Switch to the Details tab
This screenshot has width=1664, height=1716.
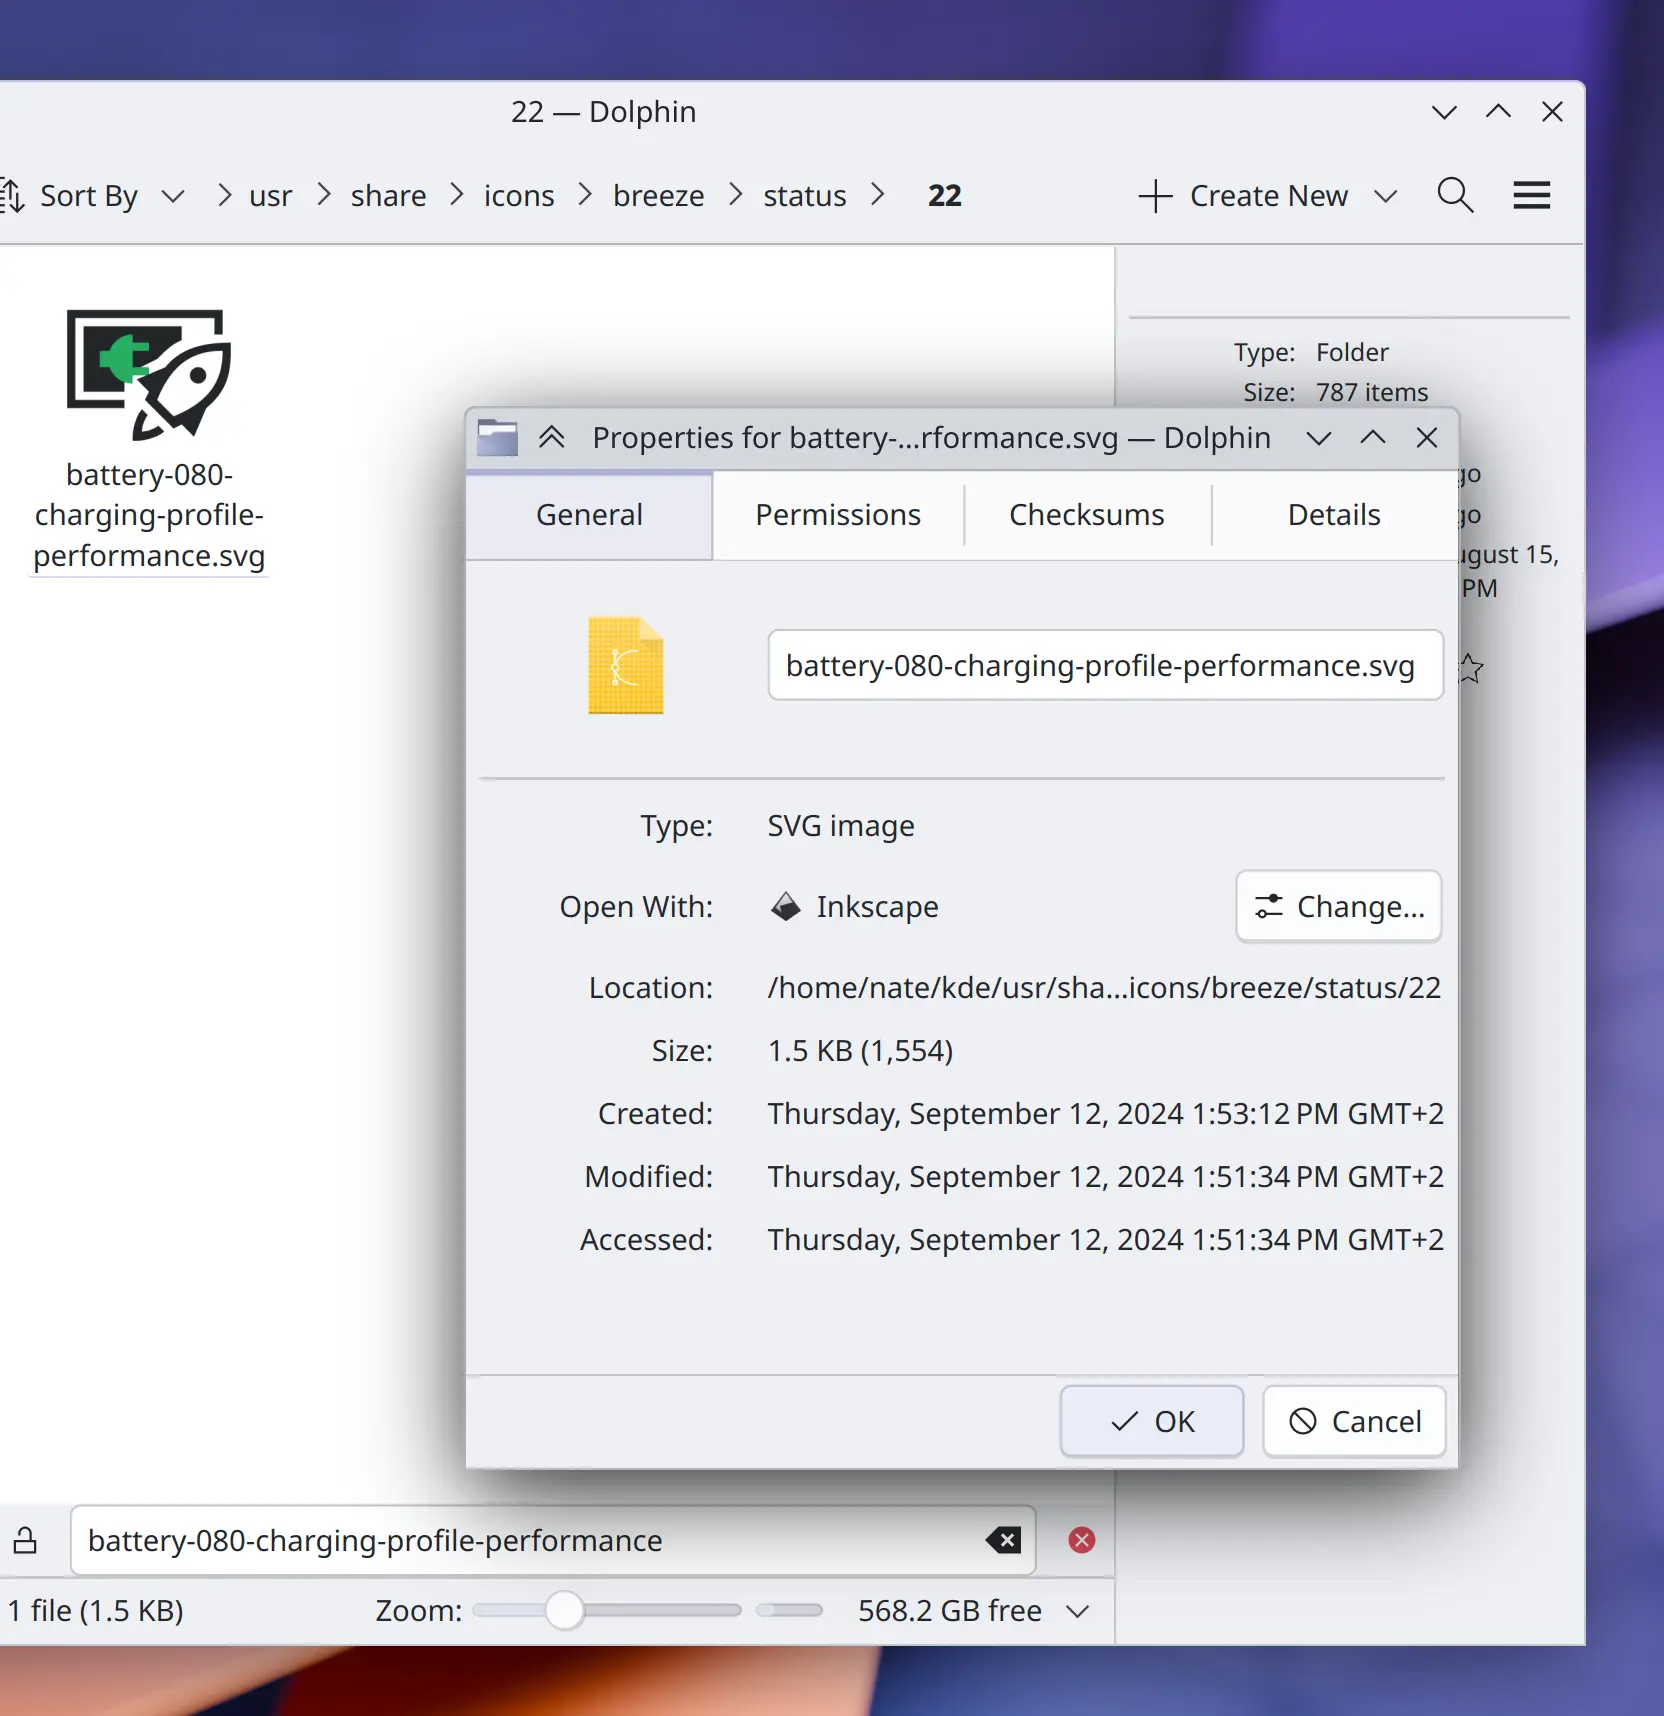coord(1333,515)
